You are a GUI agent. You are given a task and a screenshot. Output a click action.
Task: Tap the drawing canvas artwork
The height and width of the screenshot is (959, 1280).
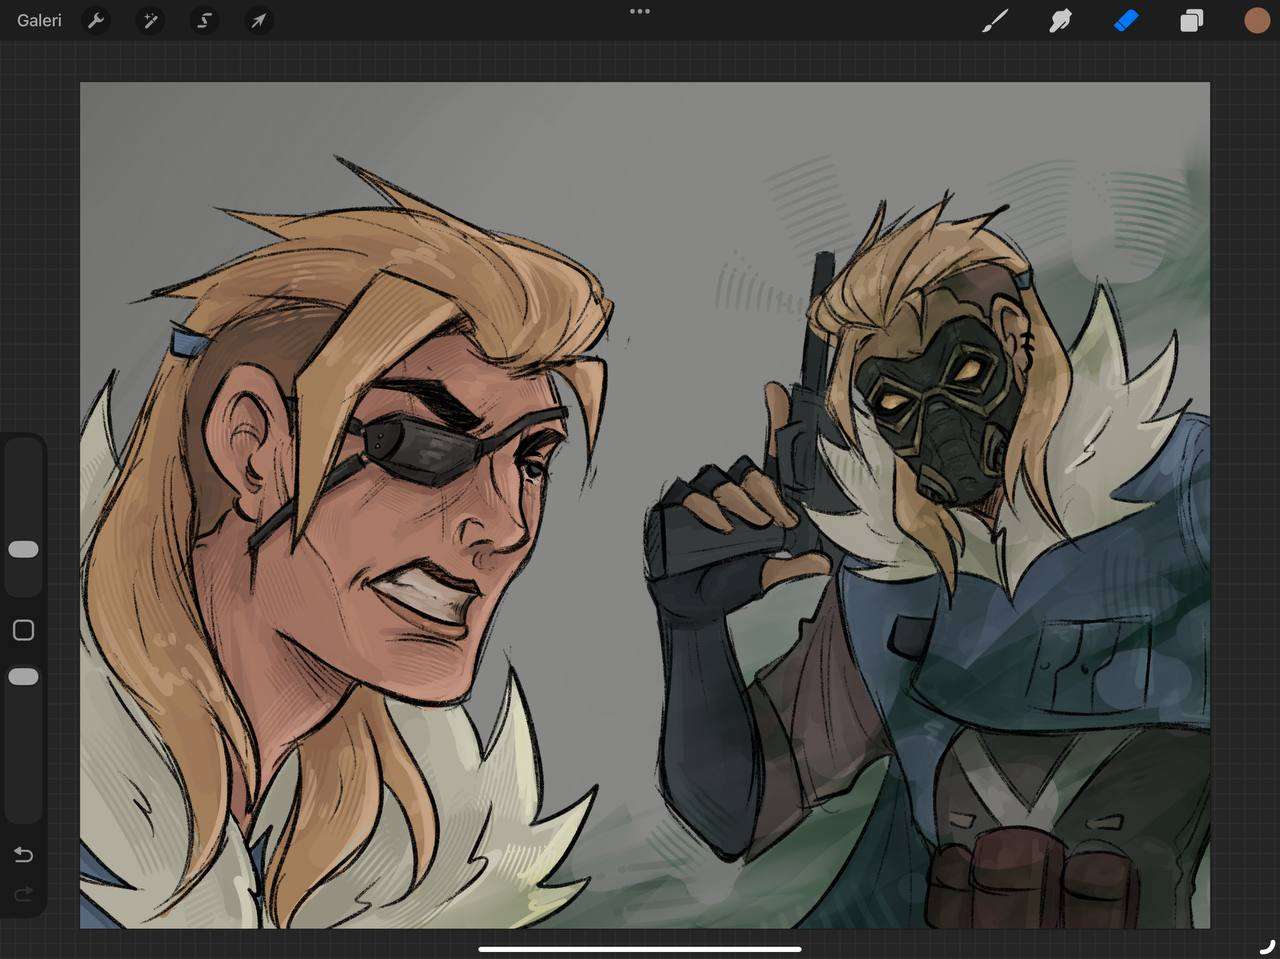coord(645,505)
